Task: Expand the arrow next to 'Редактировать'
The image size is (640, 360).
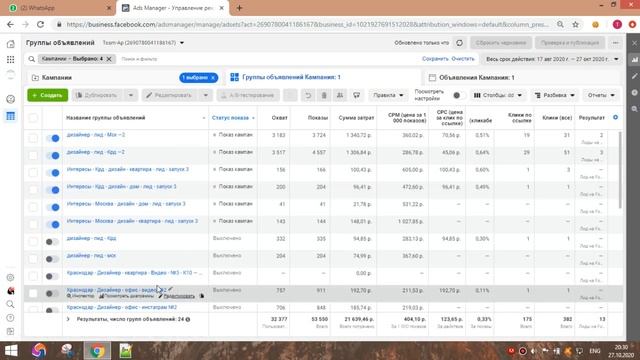Action: tap(206, 95)
